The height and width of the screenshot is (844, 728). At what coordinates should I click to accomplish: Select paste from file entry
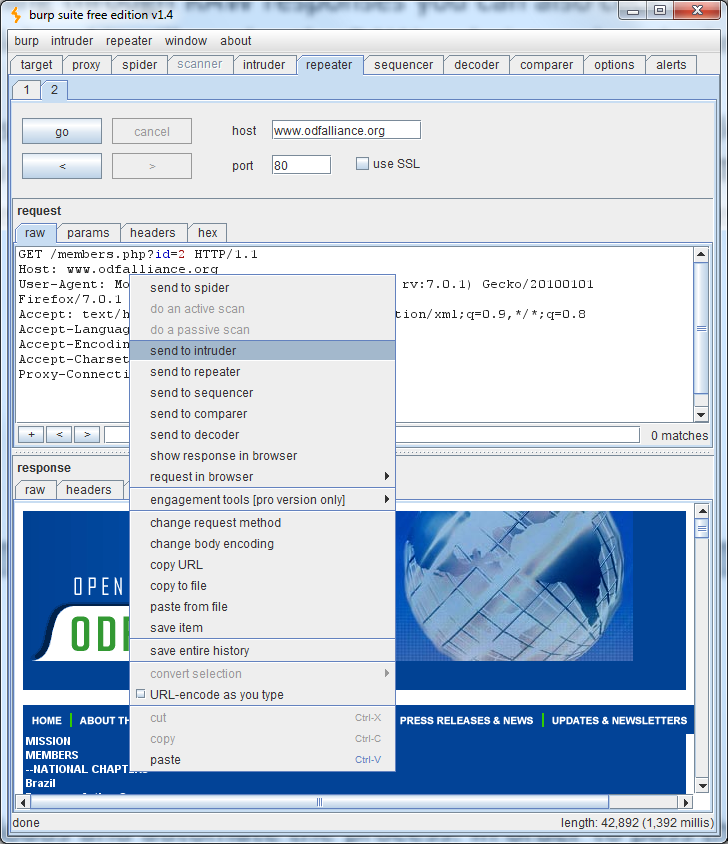coord(263,607)
